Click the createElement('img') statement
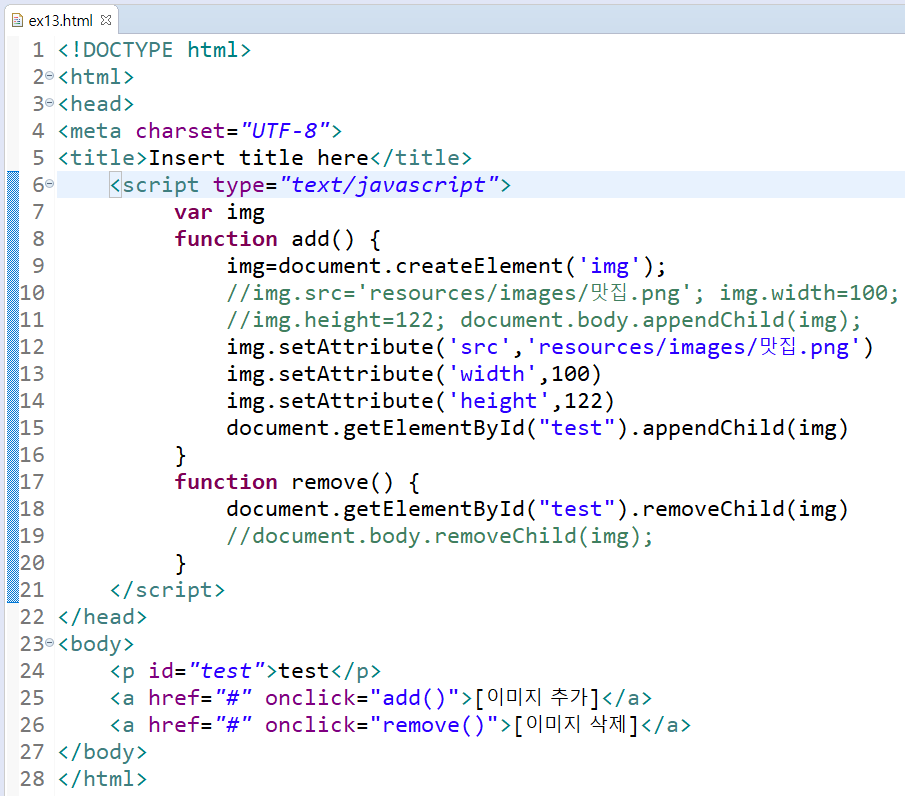The image size is (905, 796). (x=446, y=266)
